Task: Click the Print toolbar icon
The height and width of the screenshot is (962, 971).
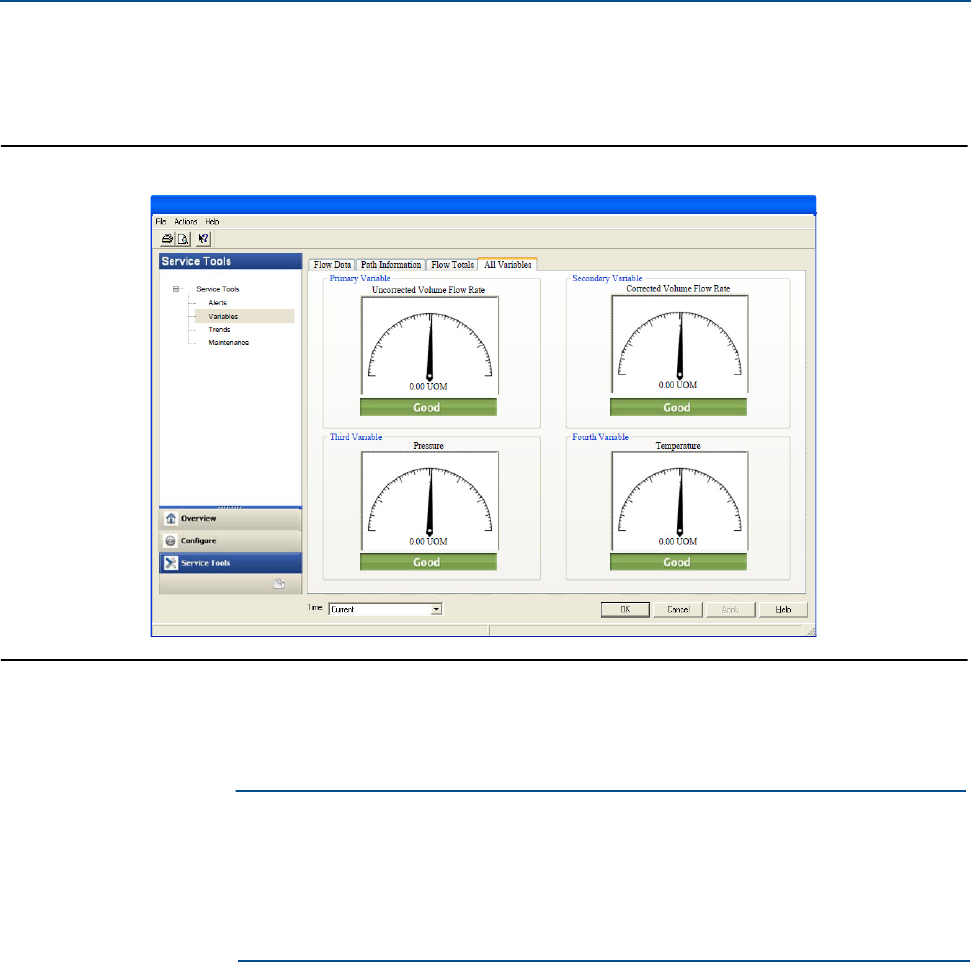Action: 167,239
